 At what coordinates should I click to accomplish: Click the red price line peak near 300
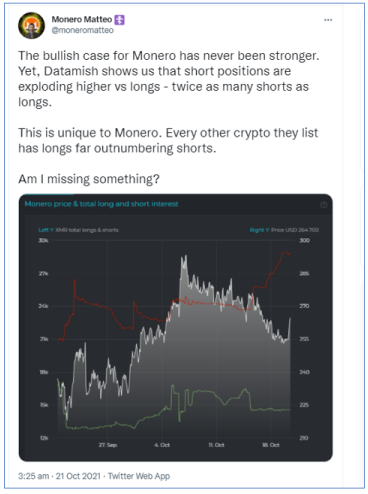[285, 253]
